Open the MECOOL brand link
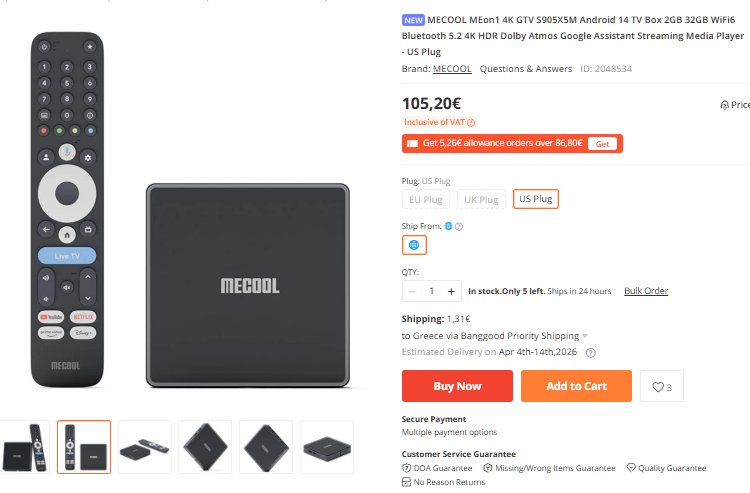Viewport: 750px width, 493px height. click(452, 69)
